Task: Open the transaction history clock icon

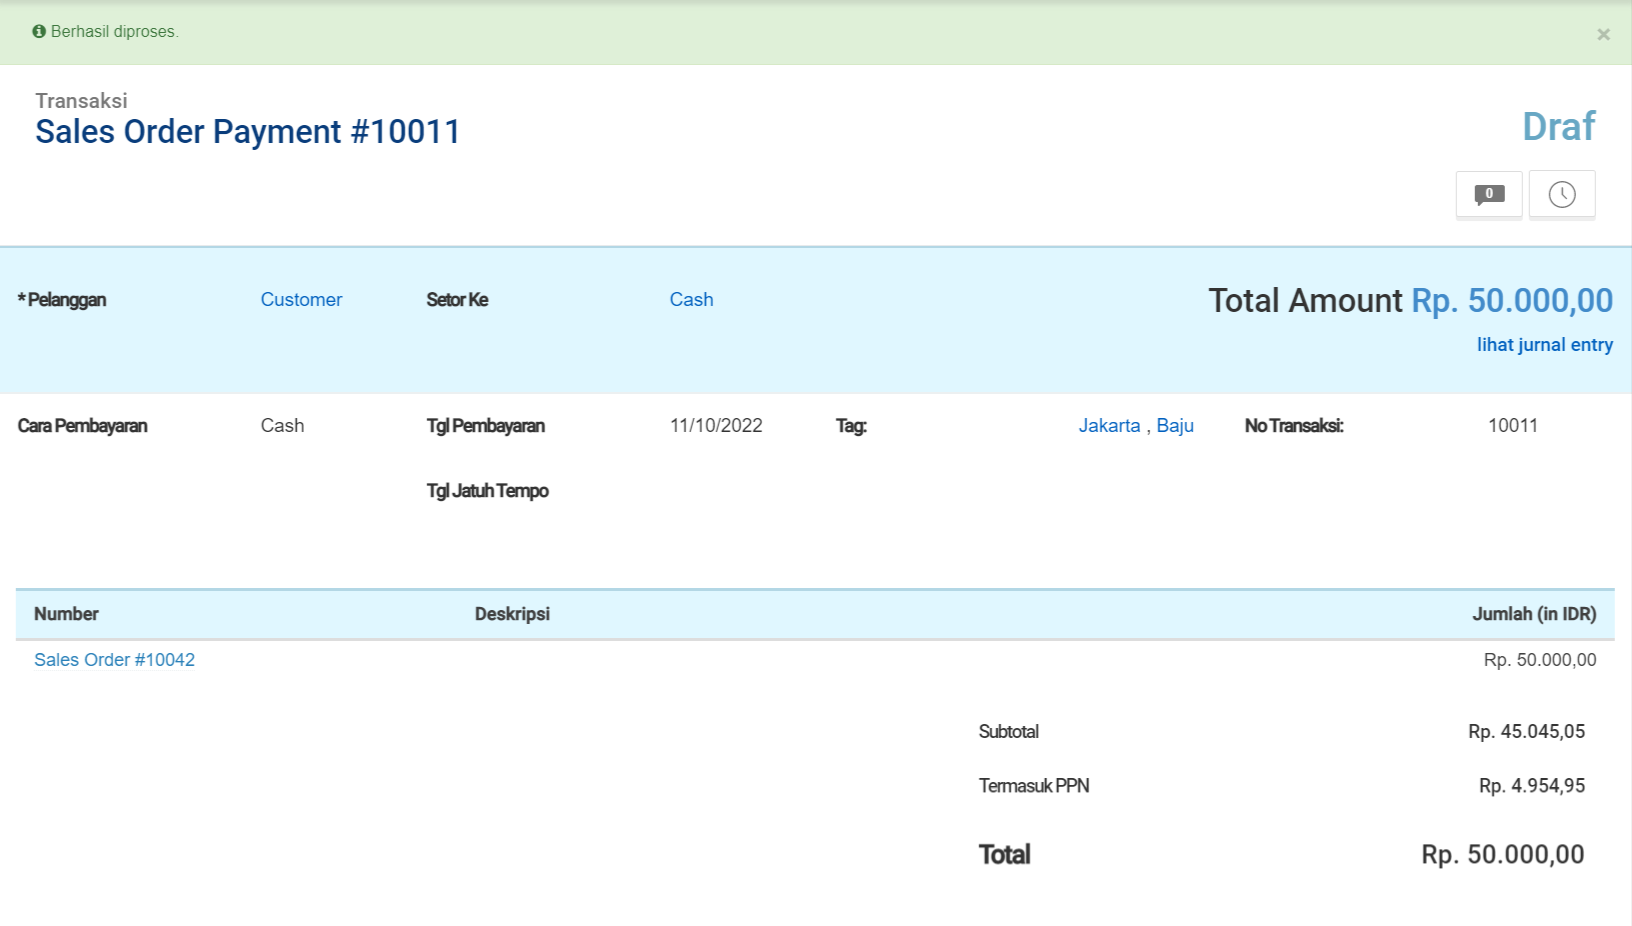Action: [1562, 194]
